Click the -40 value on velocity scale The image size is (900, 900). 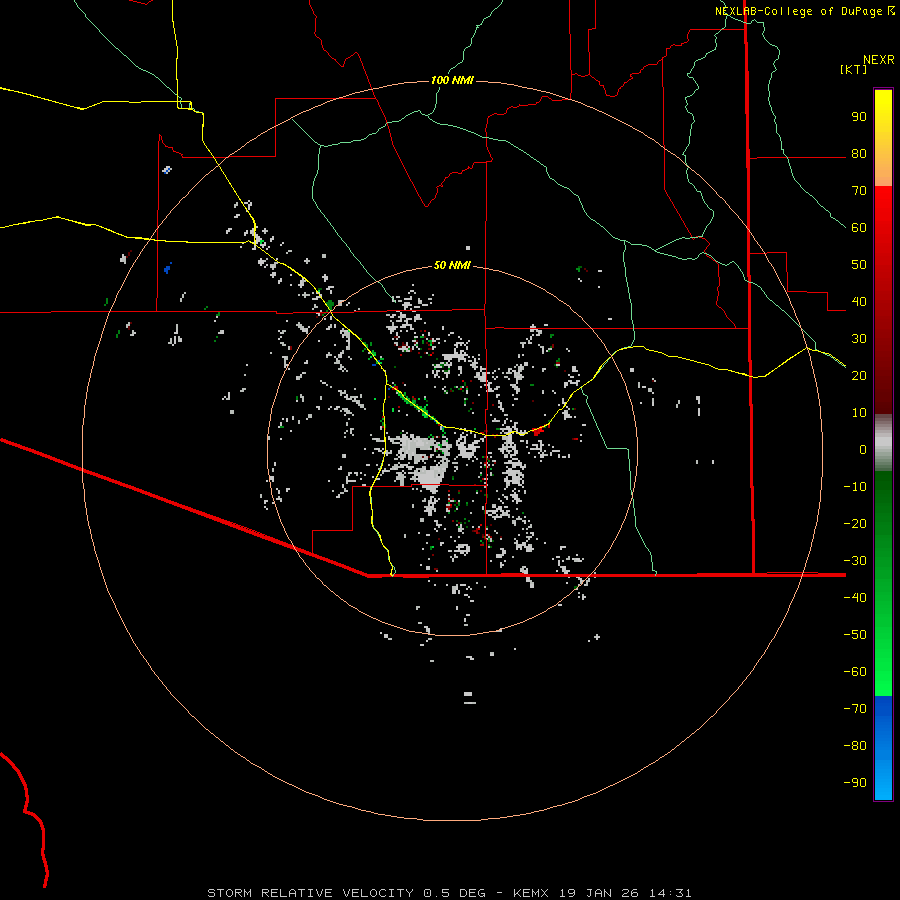[x=855, y=598]
